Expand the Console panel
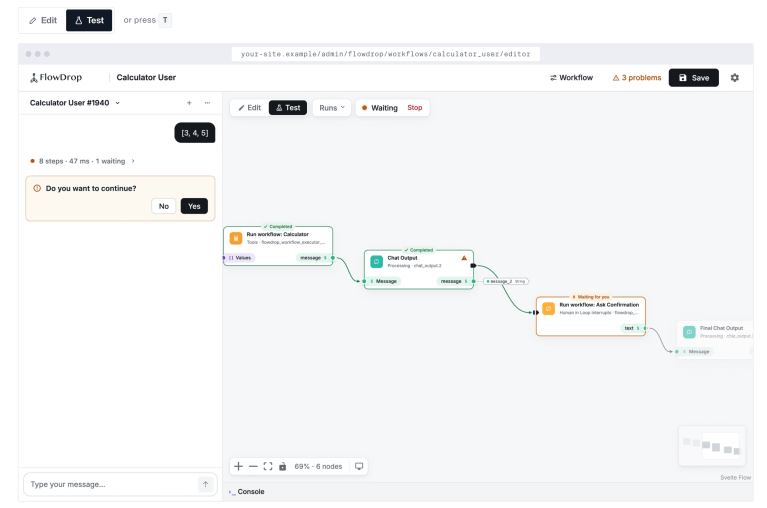Screen dimensions: 767x508 click(247, 491)
